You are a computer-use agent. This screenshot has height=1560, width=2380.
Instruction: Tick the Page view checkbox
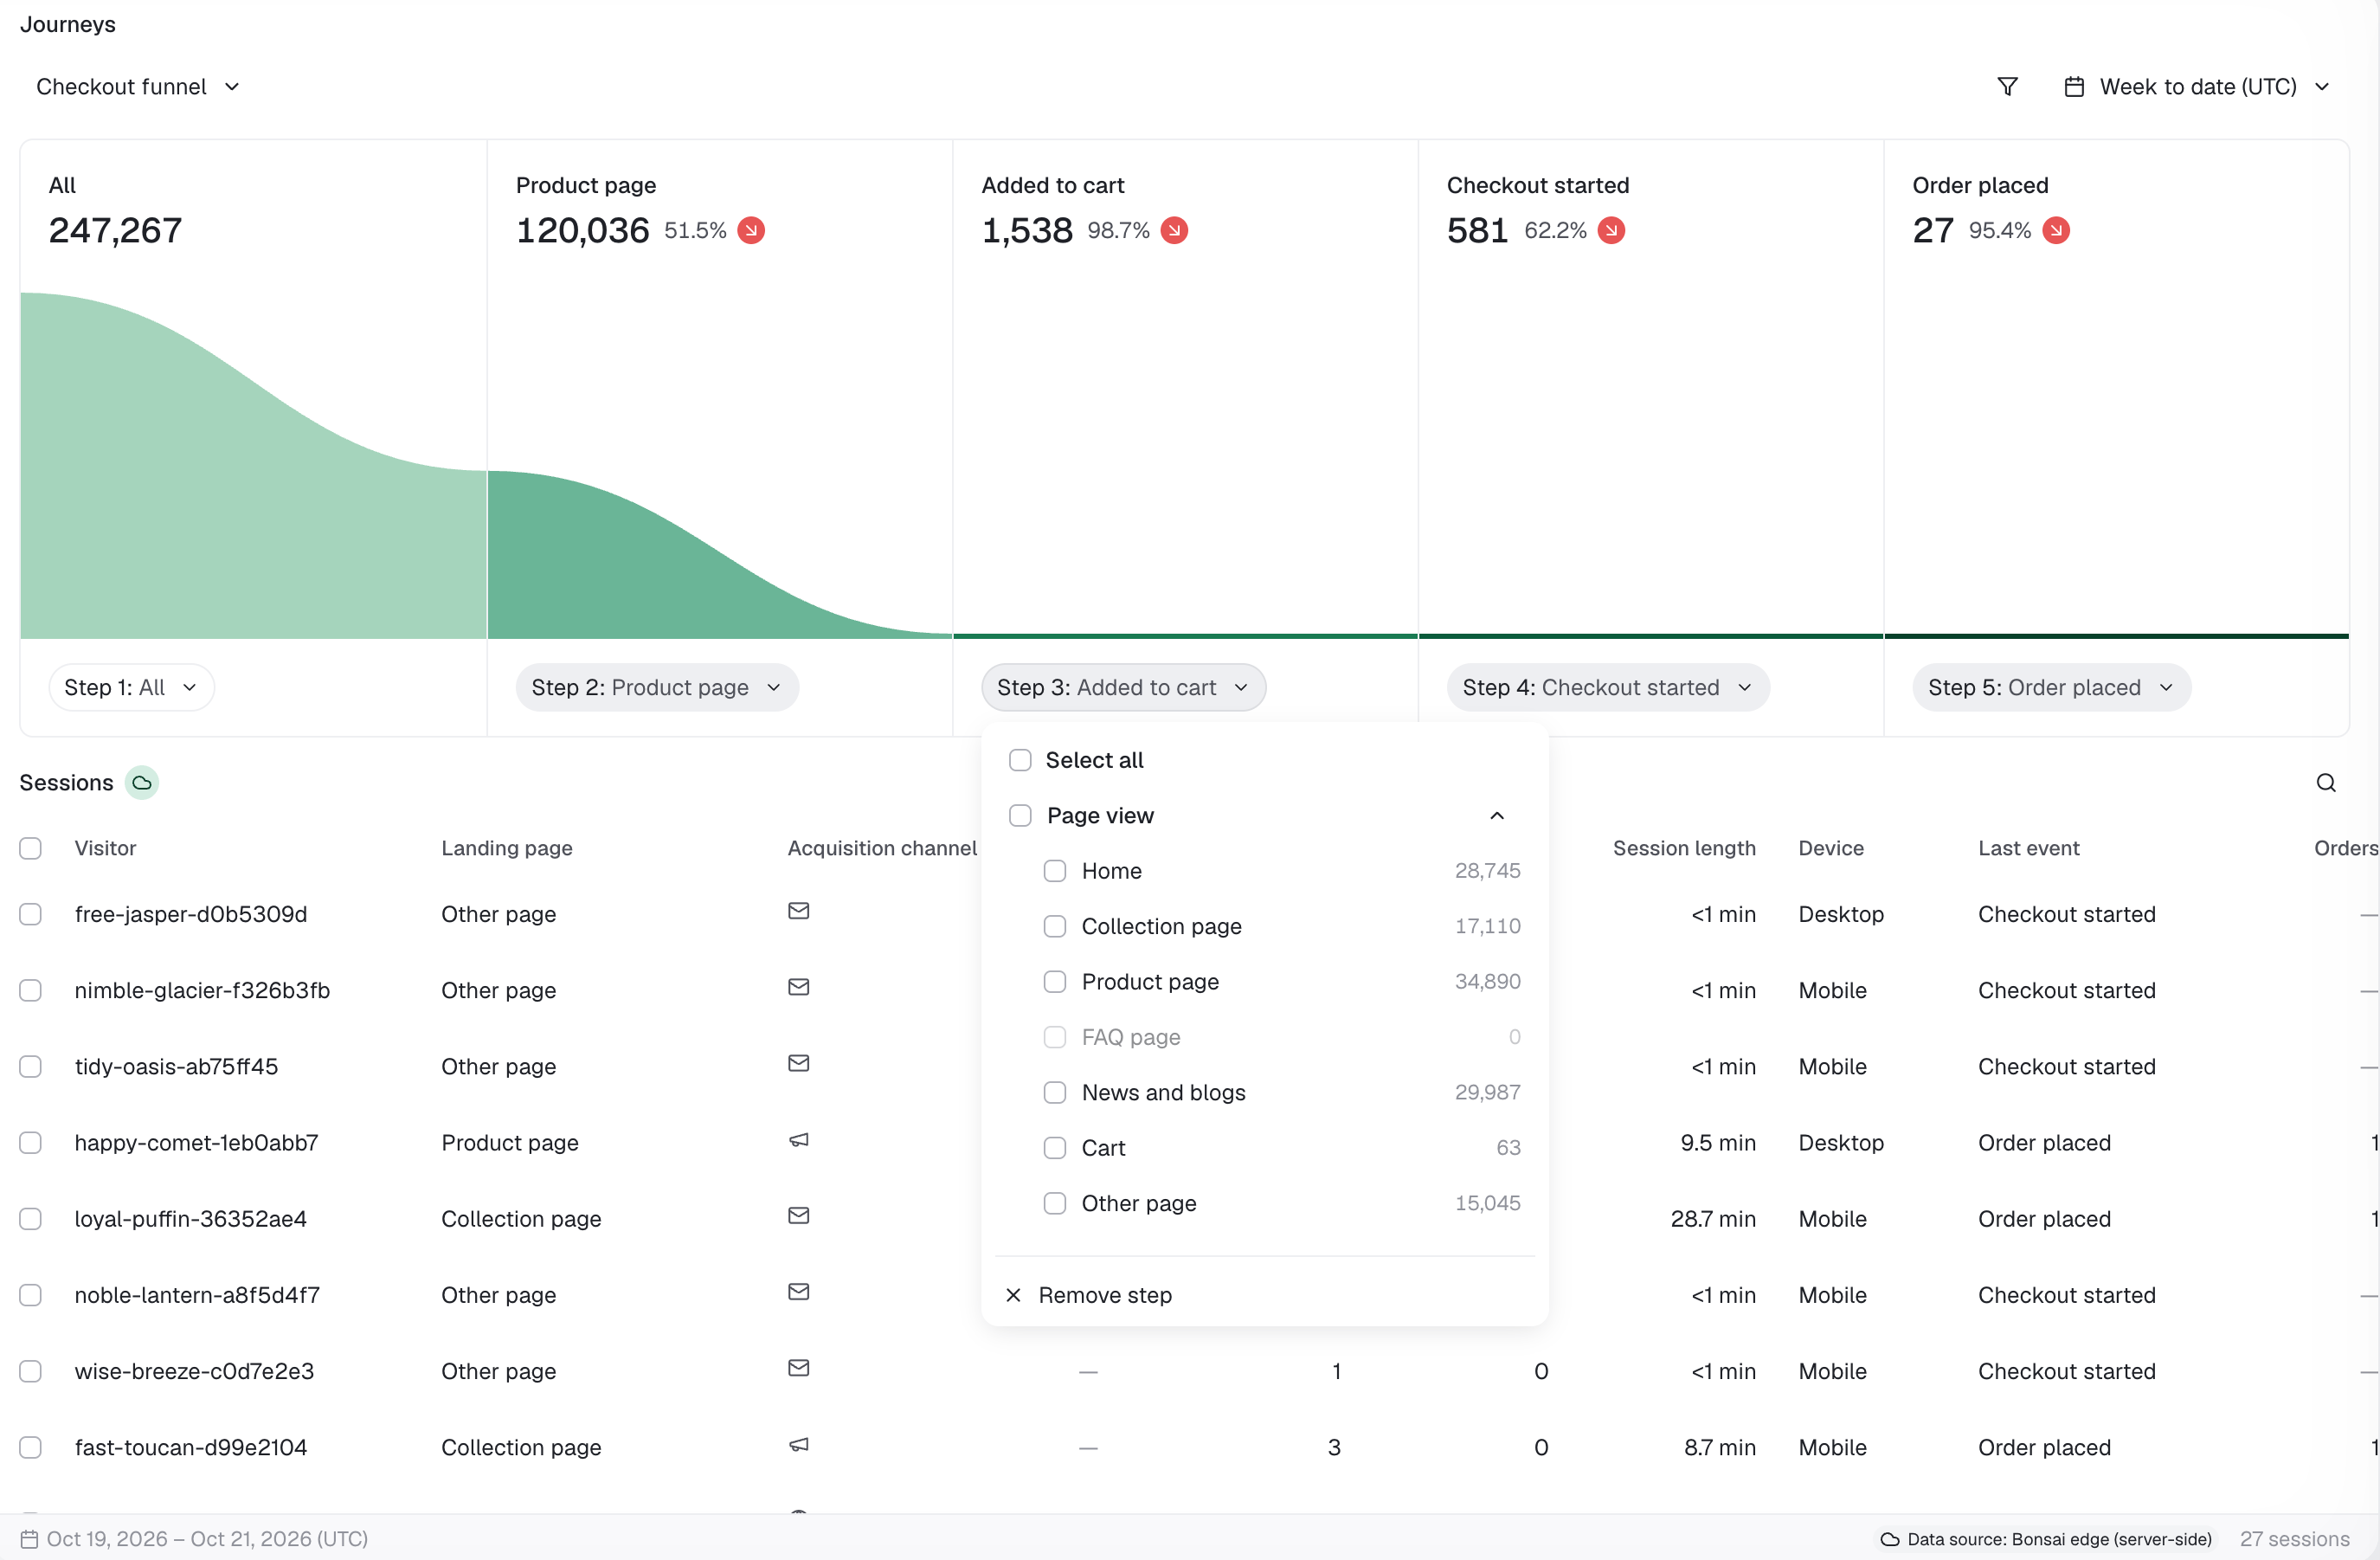(x=1020, y=816)
